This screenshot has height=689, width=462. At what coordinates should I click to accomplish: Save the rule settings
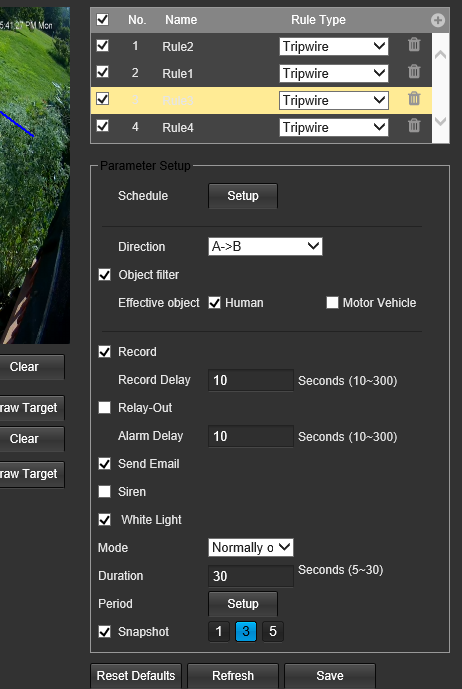coord(330,676)
